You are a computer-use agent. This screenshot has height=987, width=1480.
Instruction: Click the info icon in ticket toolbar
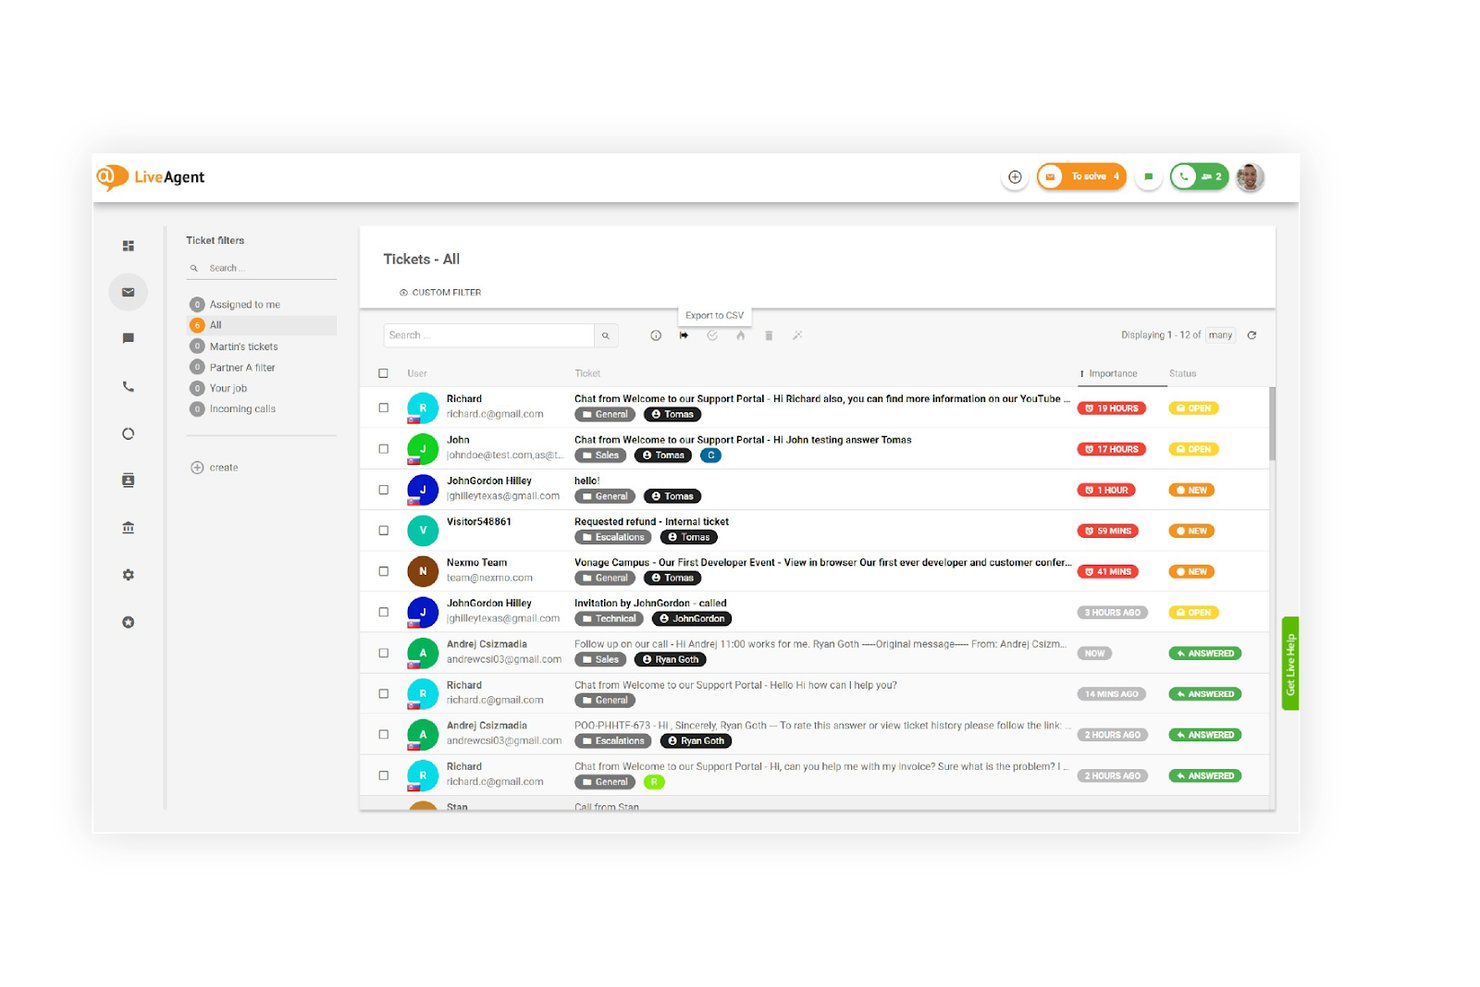point(656,336)
